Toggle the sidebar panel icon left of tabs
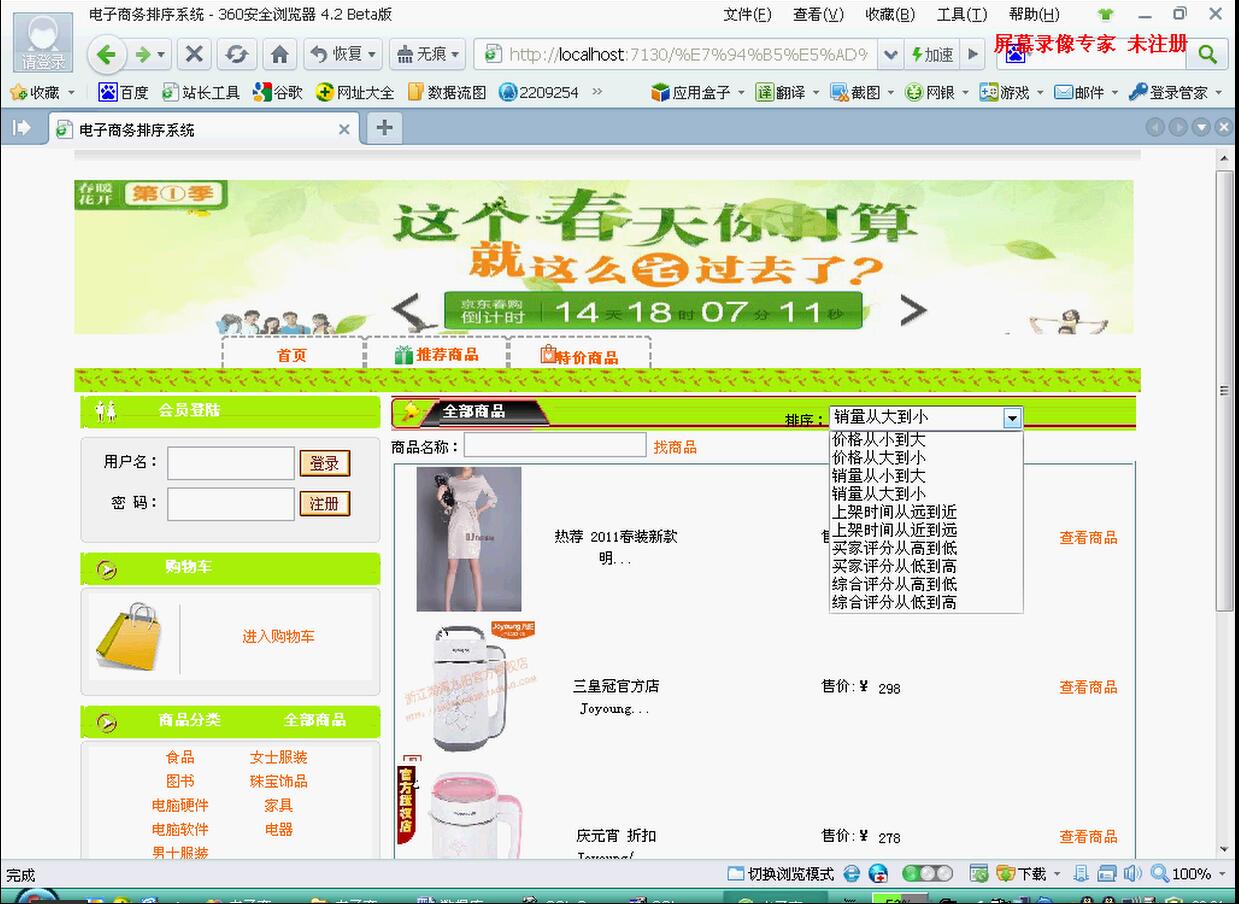Image resolution: width=1239 pixels, height=904 pixels. tap(21, 128)
